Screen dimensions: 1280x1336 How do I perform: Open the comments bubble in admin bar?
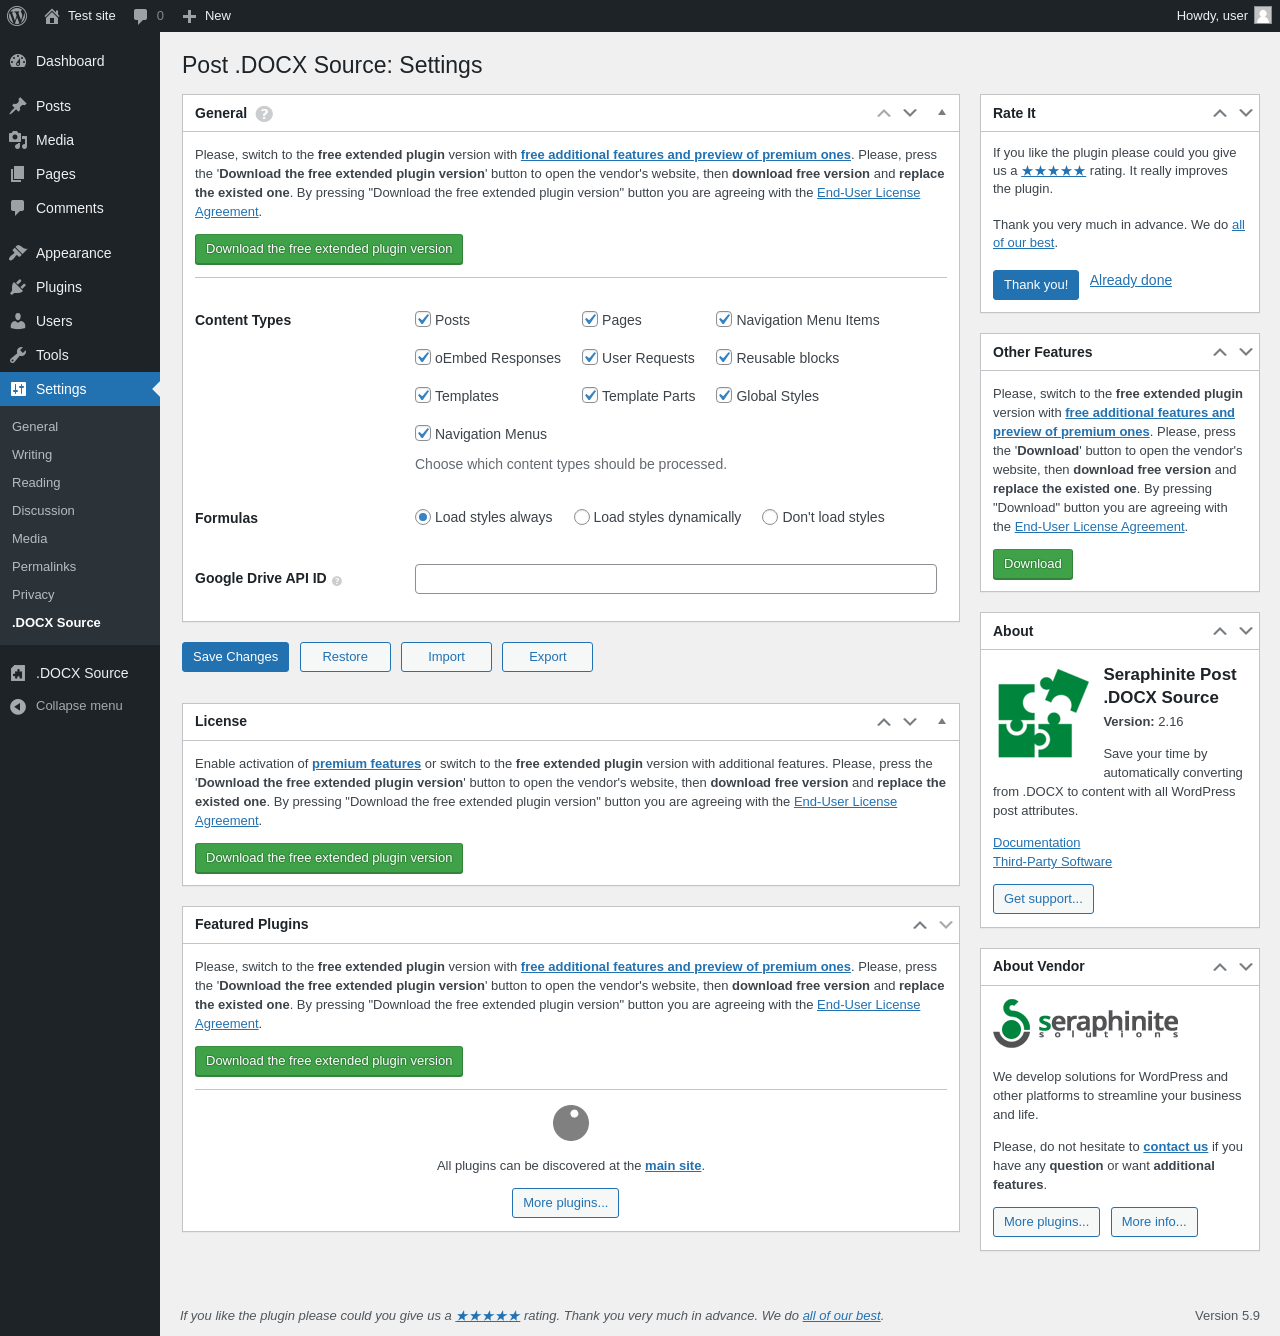tap(148, 16)
